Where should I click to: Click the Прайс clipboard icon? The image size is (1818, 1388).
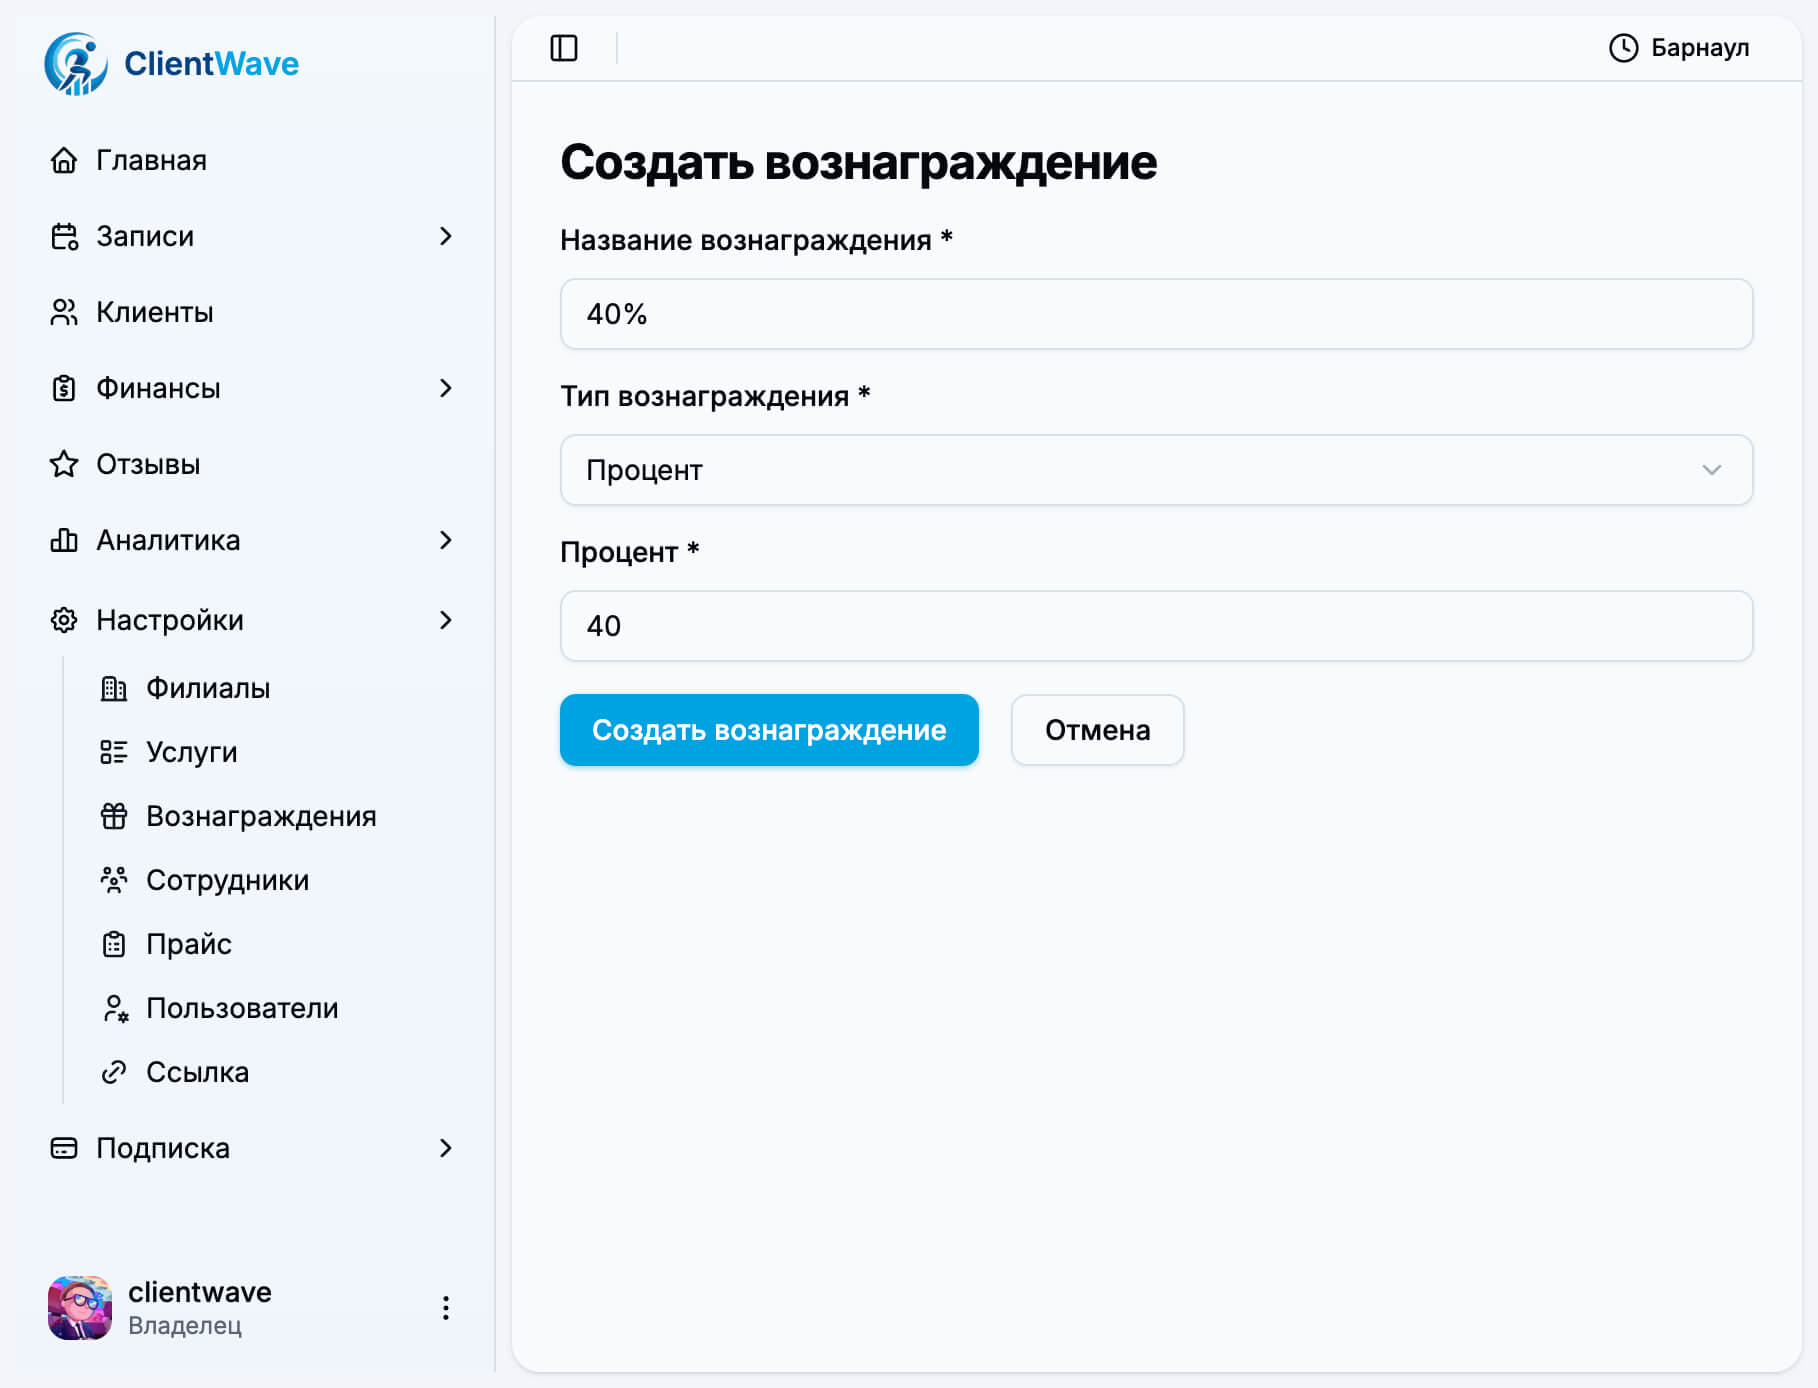114,944
